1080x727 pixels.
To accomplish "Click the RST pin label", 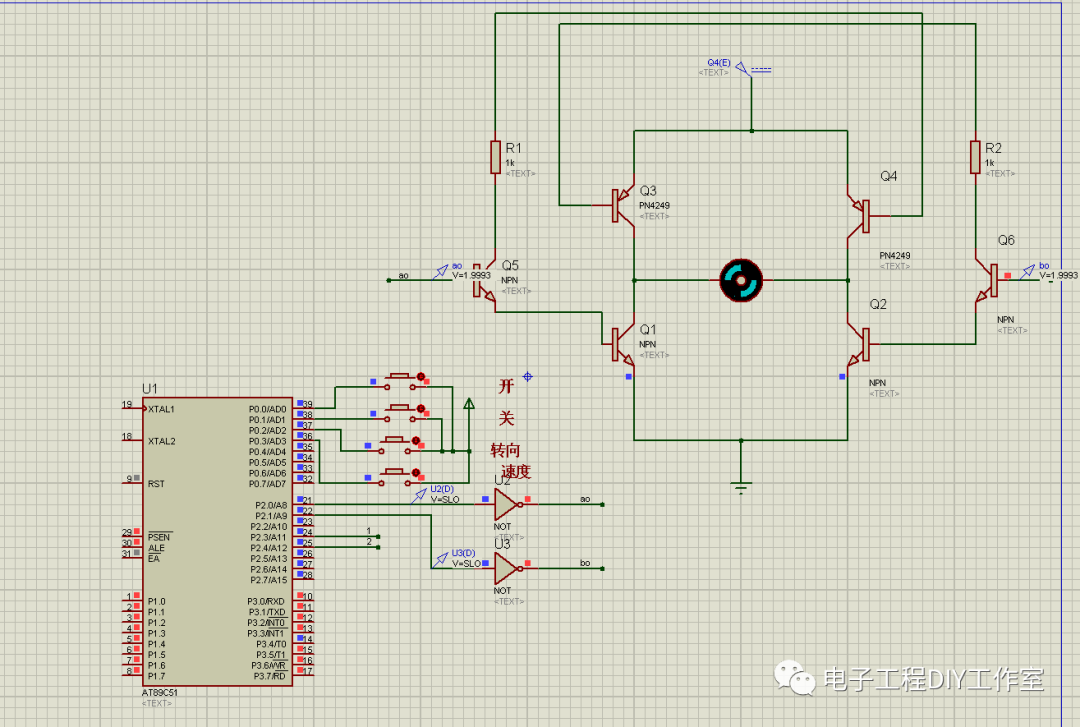I will [156, 484].
